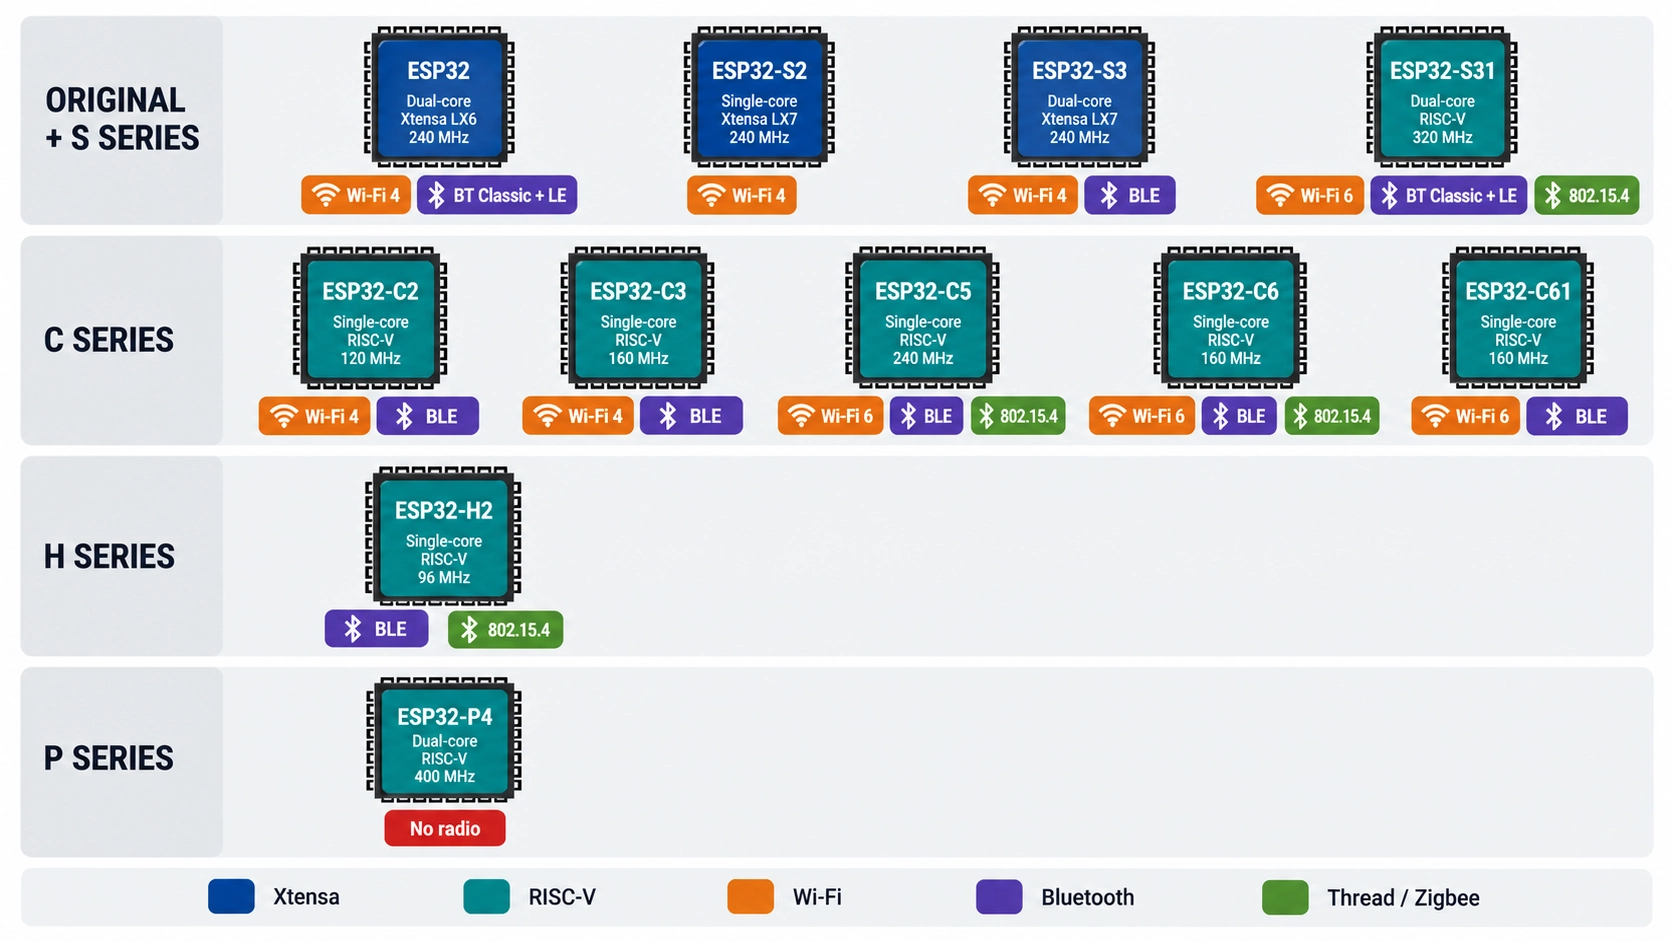Viewport: 1672px width, 941px height.
Task: Click the Thread / Zigbee legend text
Action: tap(1403, 897)
